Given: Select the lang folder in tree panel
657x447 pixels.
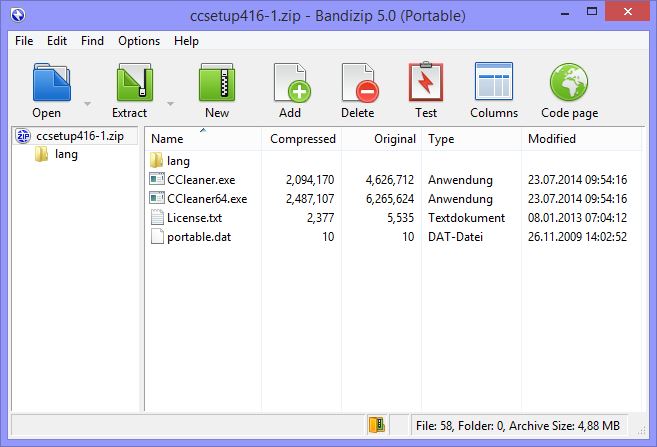Looking at the screenshot, I should 66,154.
